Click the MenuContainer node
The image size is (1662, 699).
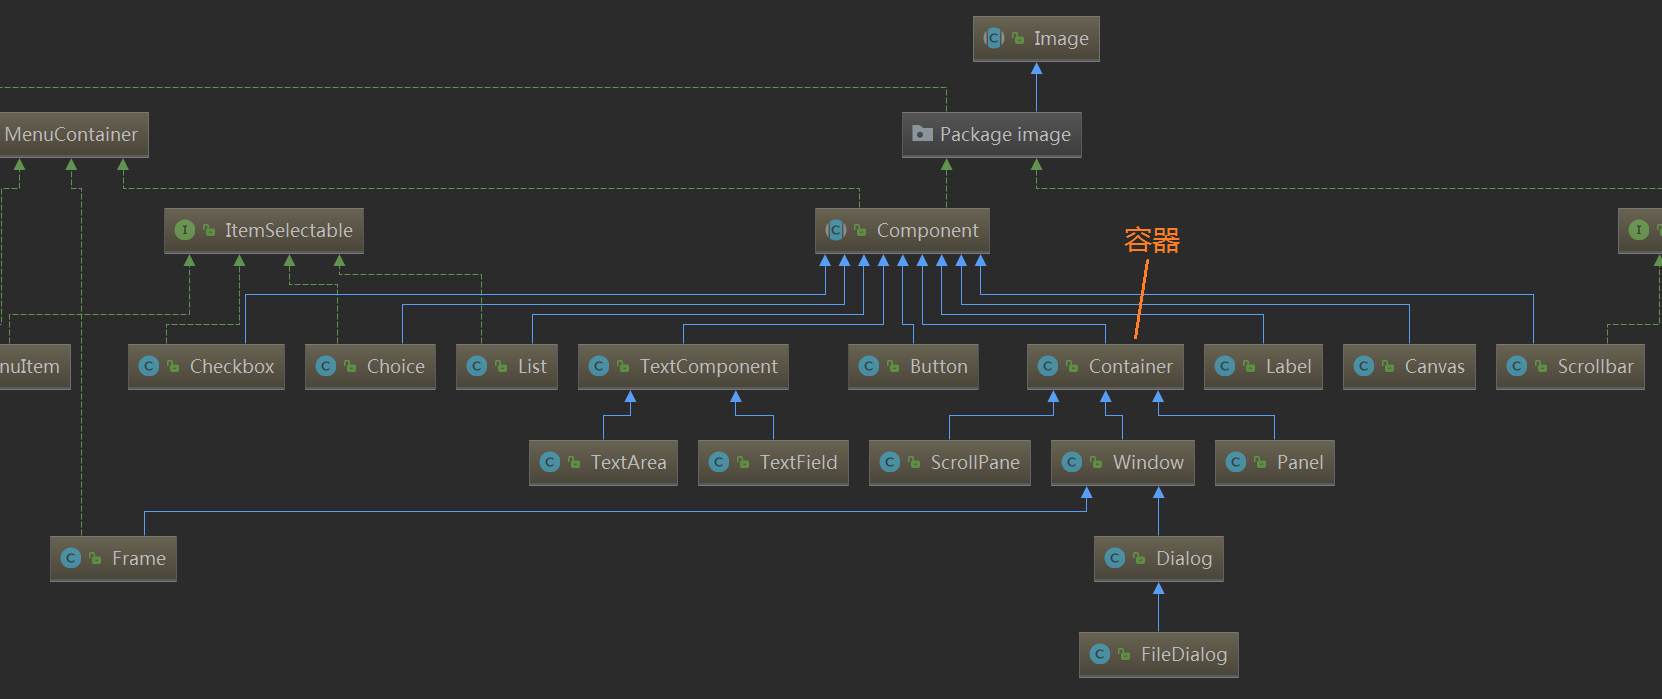(71, 134)
